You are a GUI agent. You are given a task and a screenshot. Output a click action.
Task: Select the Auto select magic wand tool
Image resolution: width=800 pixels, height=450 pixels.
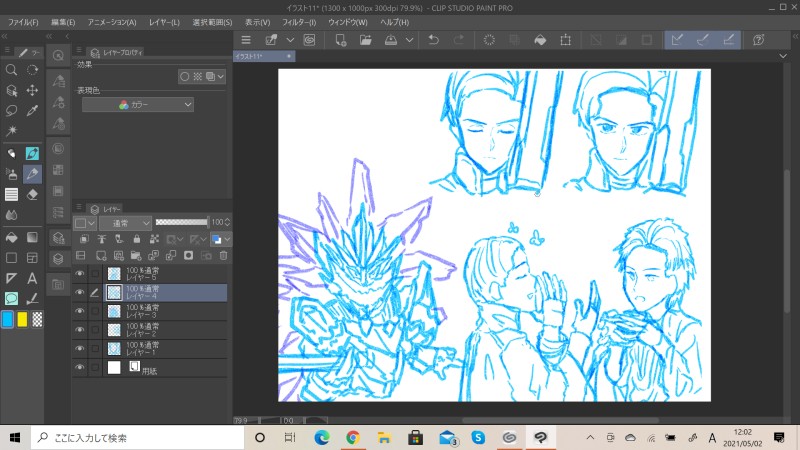pos(11,131)
